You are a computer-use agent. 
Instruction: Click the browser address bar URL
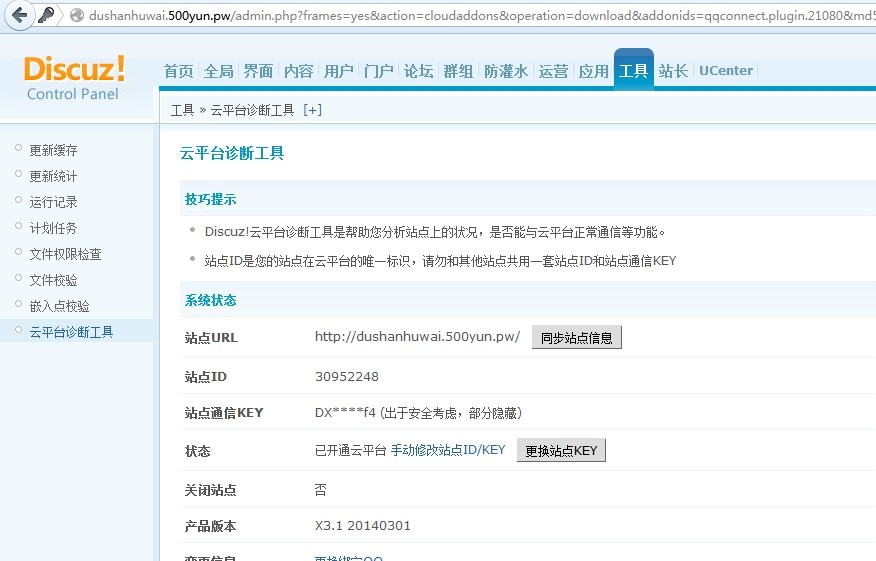click(482, 16)
